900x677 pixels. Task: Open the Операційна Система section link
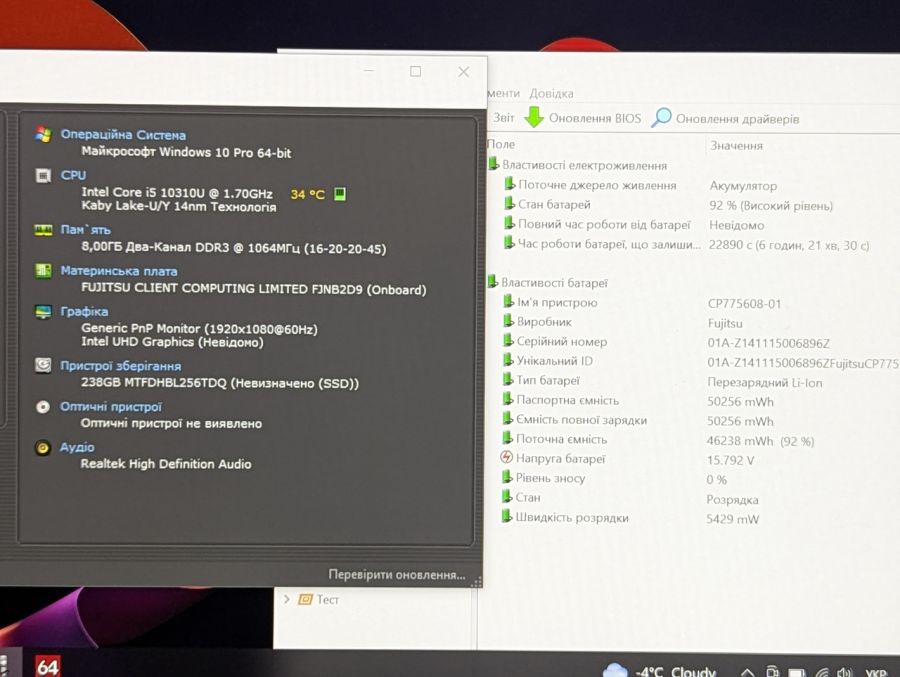coord(123,135)
